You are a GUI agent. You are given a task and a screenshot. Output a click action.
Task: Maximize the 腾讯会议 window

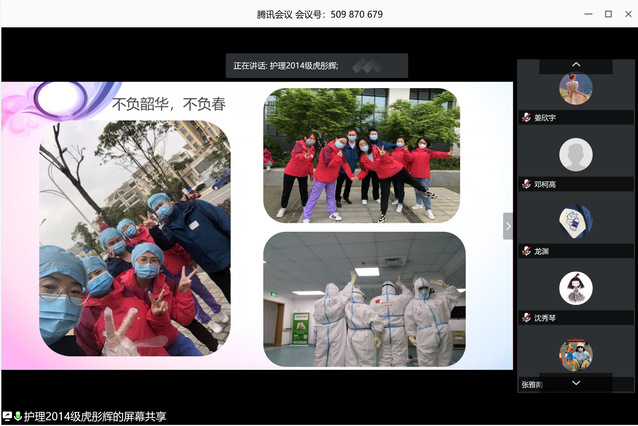(607, 14)
